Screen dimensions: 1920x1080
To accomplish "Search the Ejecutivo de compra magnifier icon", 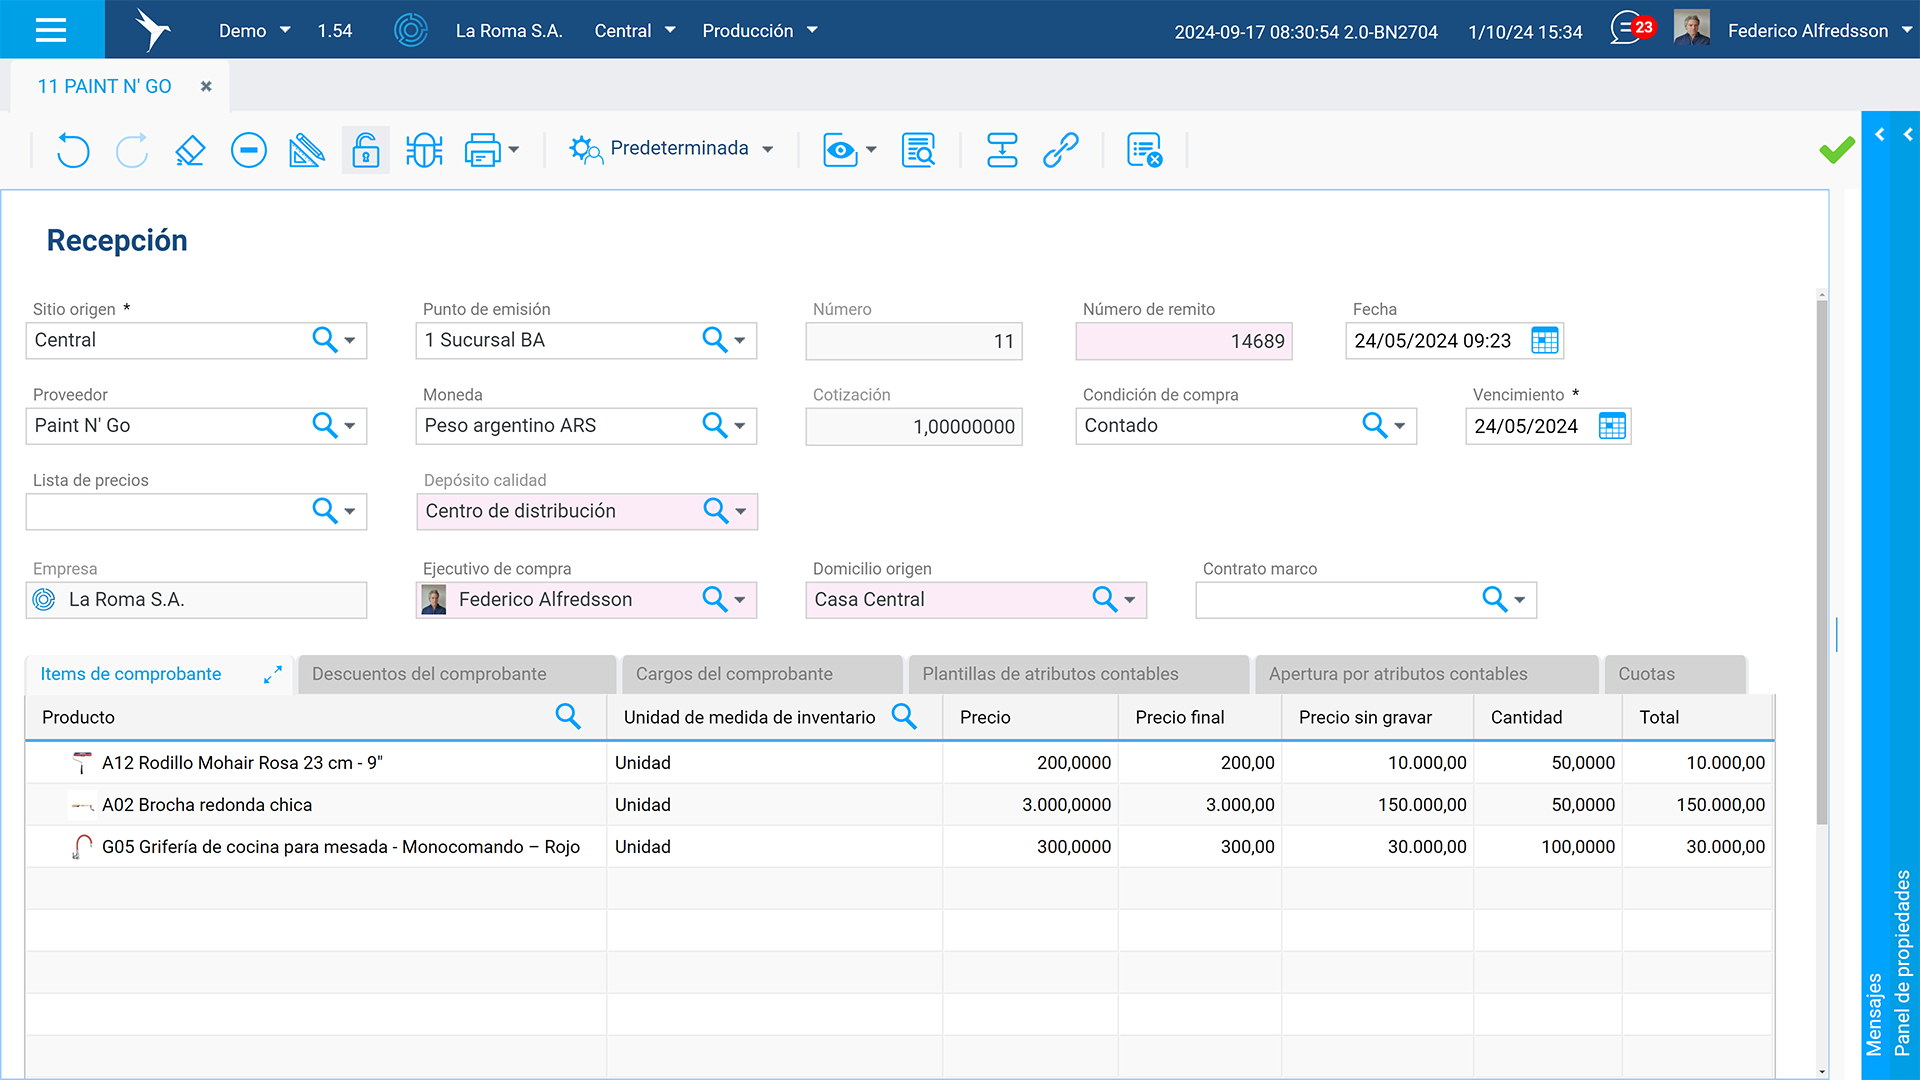I will coord(714,599).
